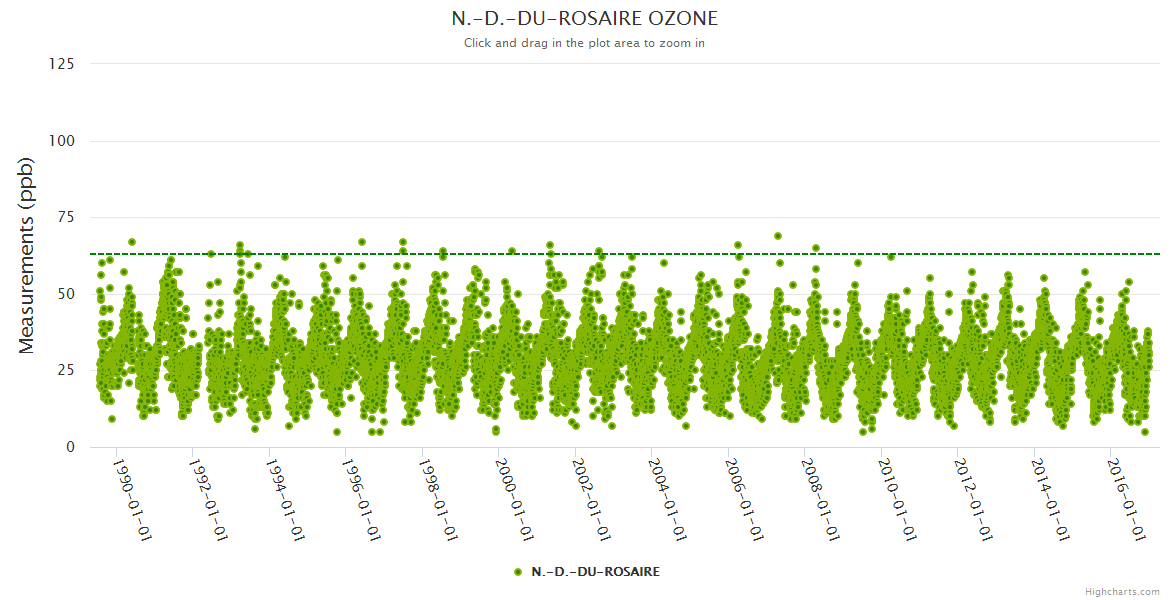Select the 75 y-axis tick label
This screenshot has width=1170, height=600.
(x=65, y=217)
